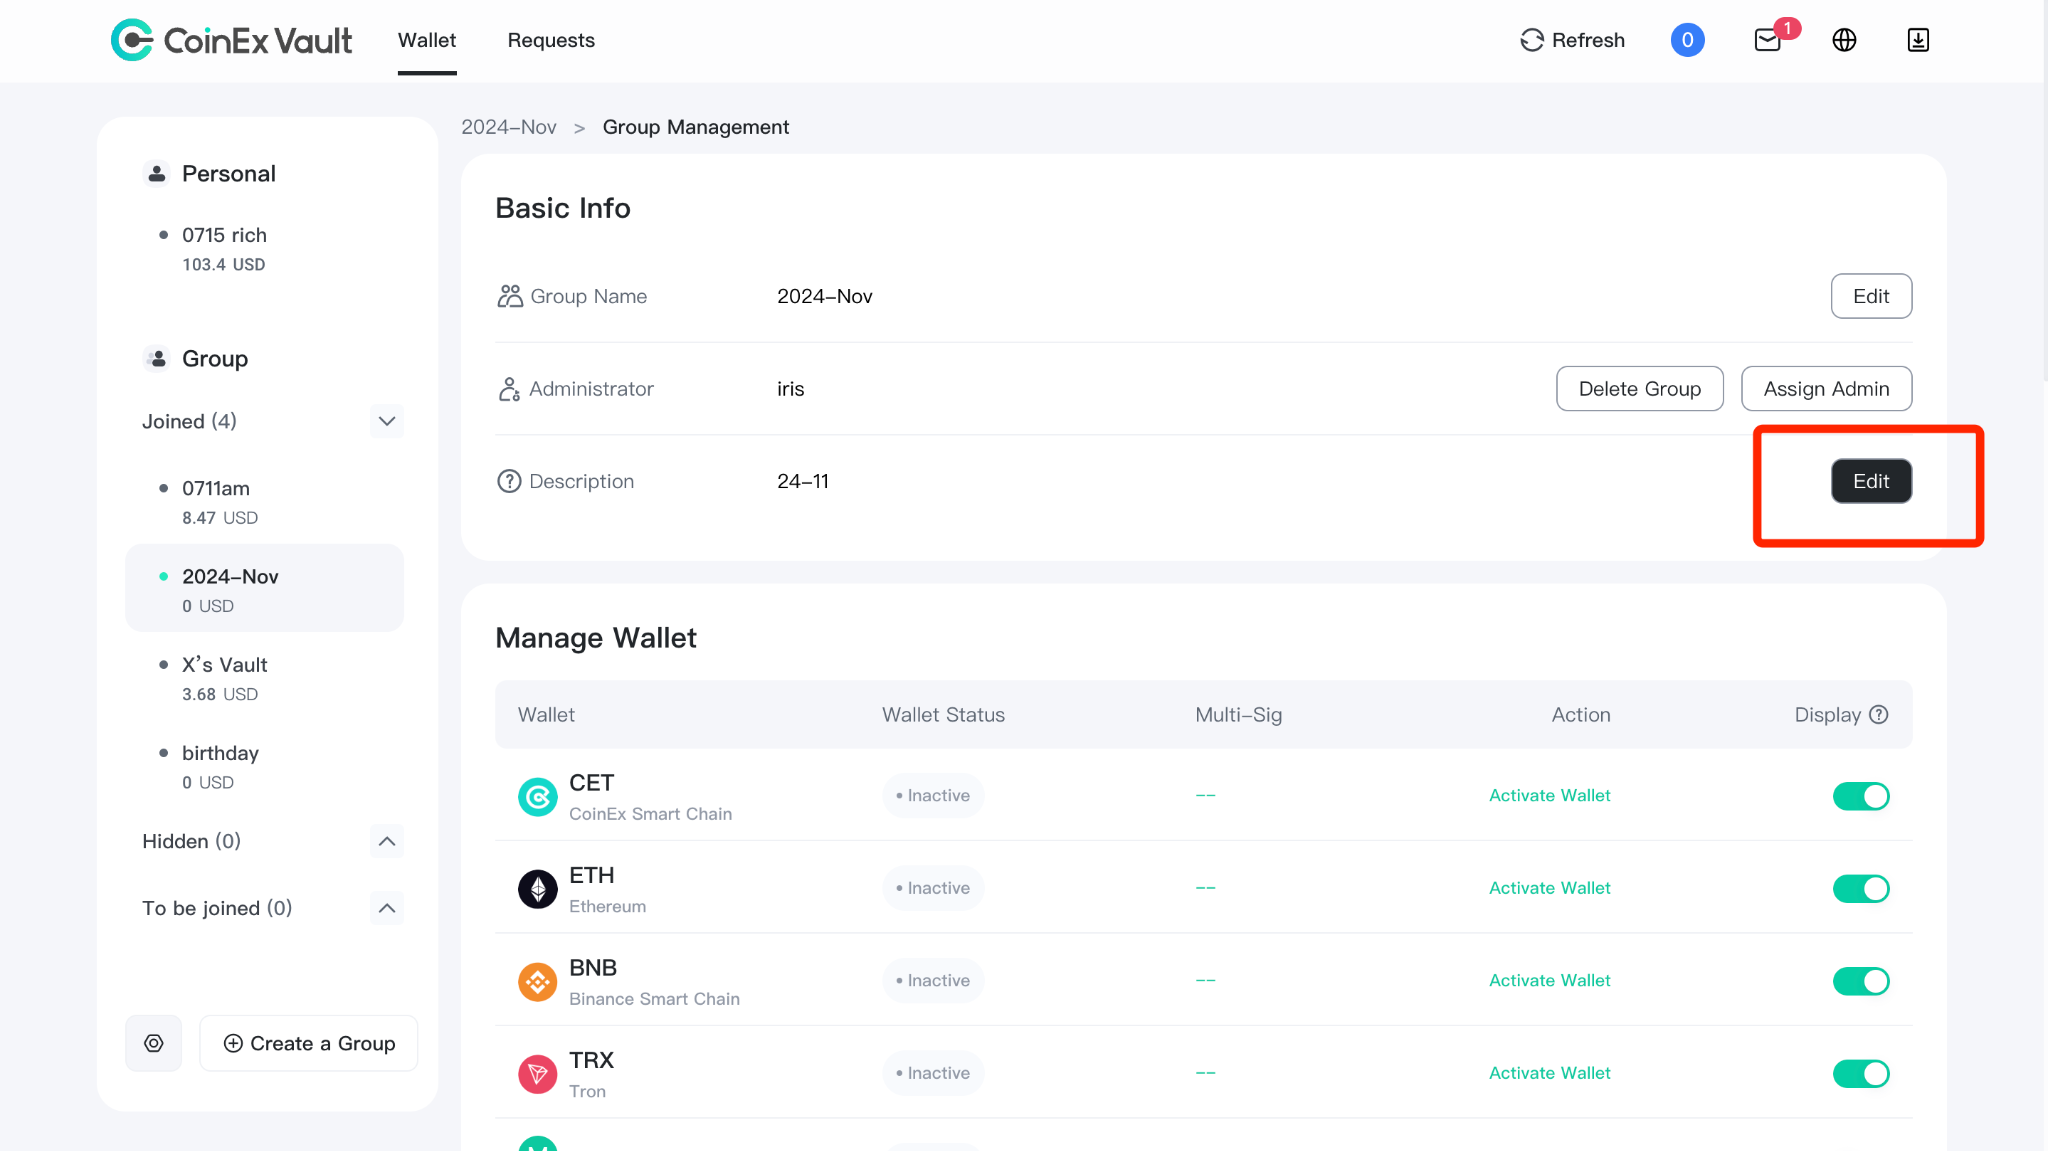Activate Wallet for TRX
Image resolution: width=2048 pixels, height=1151 pixels.
click(x=1549, y=1073)
